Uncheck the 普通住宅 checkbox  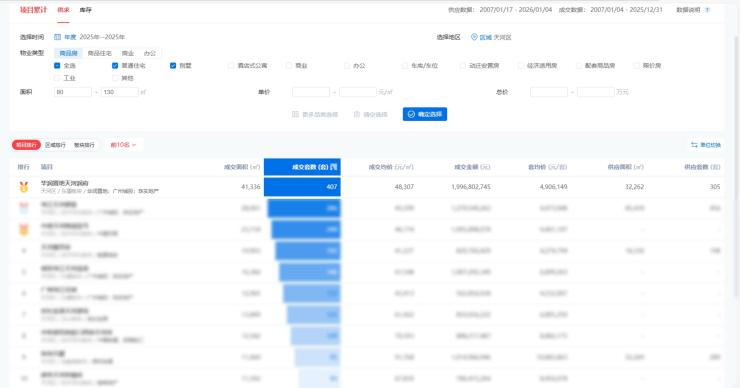[115, 66]
